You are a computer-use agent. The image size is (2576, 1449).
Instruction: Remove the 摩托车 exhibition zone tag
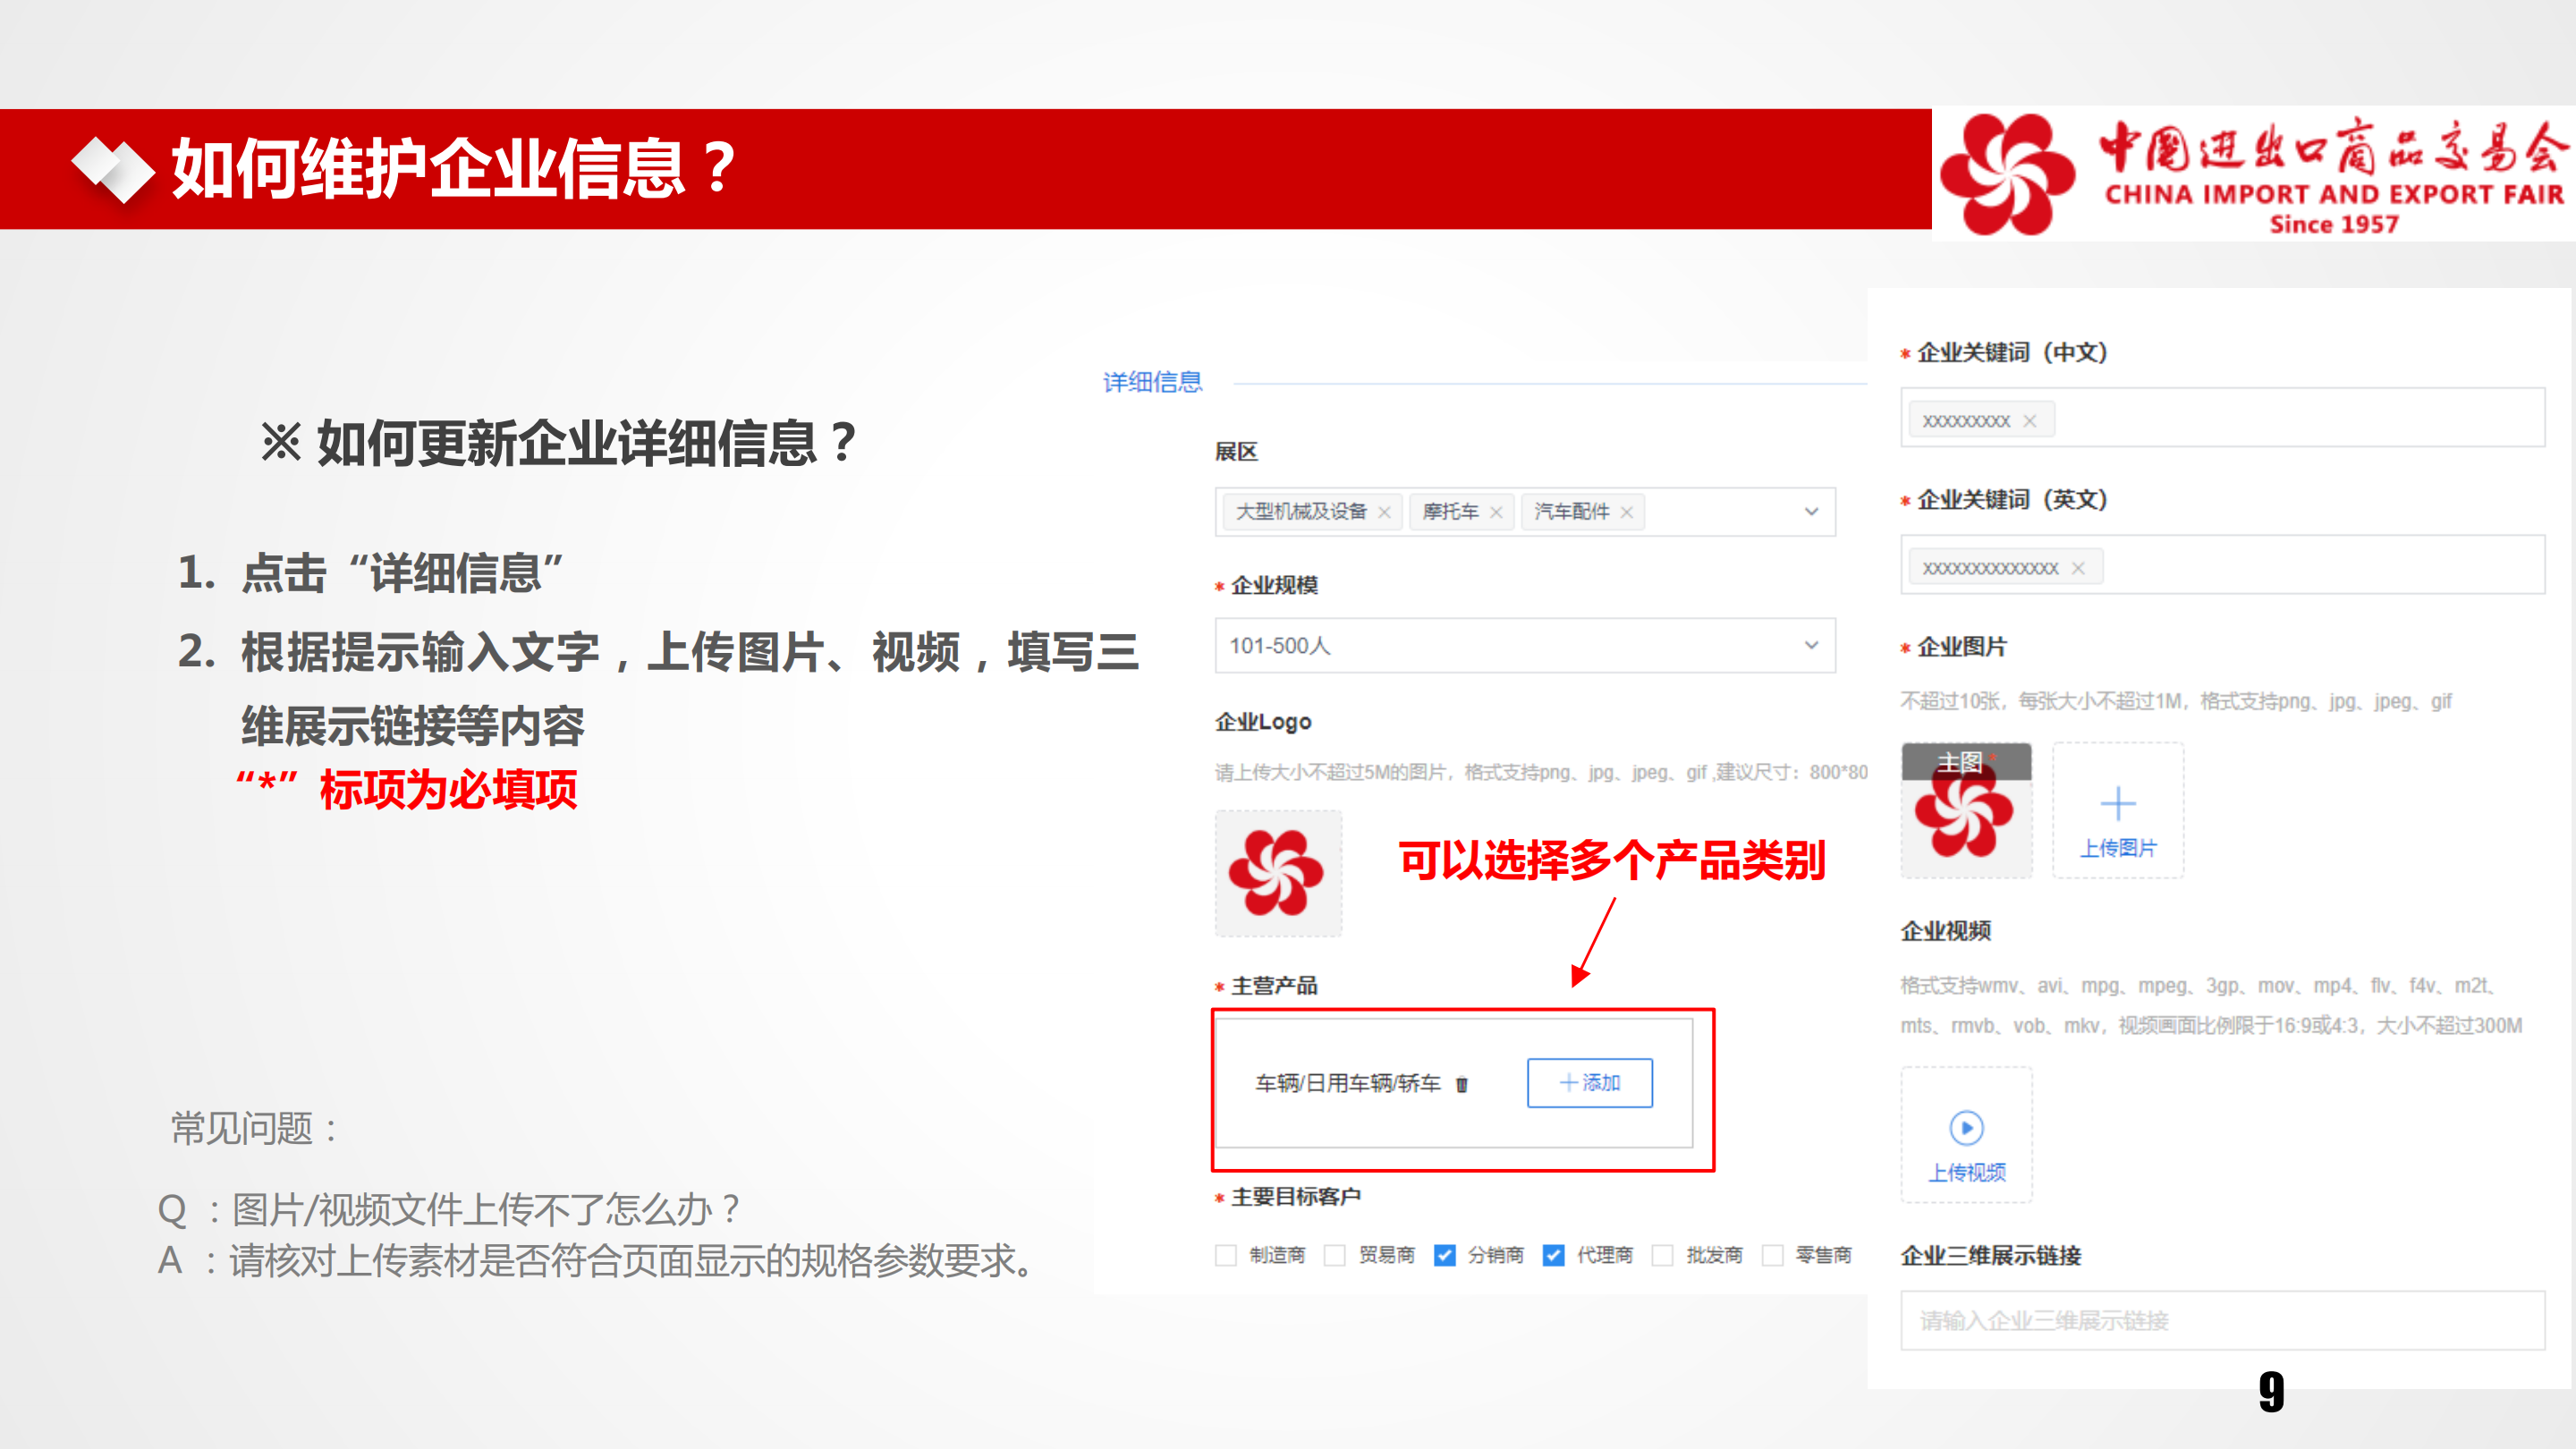coord(1496,512)
